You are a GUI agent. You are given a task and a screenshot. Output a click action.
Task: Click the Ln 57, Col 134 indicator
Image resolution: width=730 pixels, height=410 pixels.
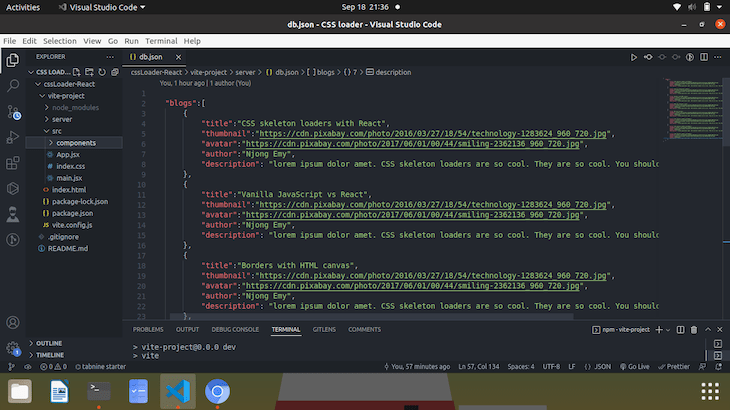(479, 367)
